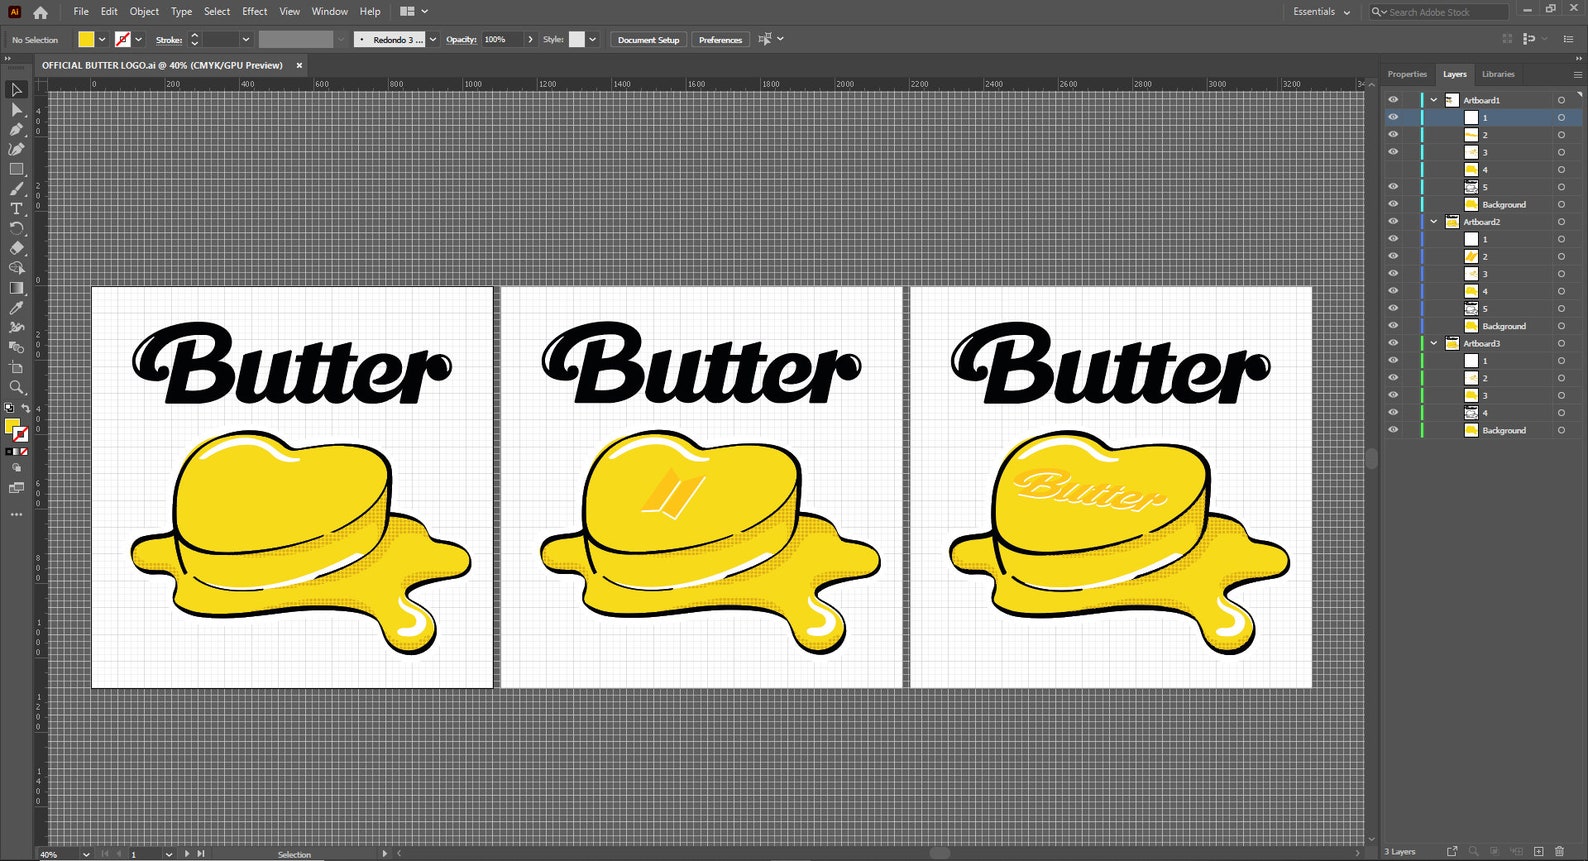Close OFFICIAL BUTTER LOGO.ai document tab
The image size is (1588, 861).
[299, 65]
